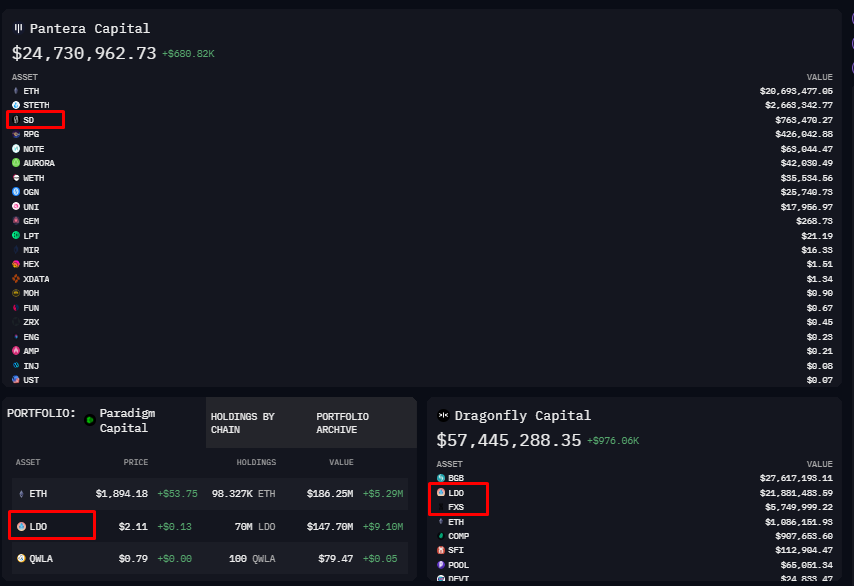Click the ENG asset label
The width and height of the screenshot is (854, 586).
pyautogui.click(x=31, y=337)
